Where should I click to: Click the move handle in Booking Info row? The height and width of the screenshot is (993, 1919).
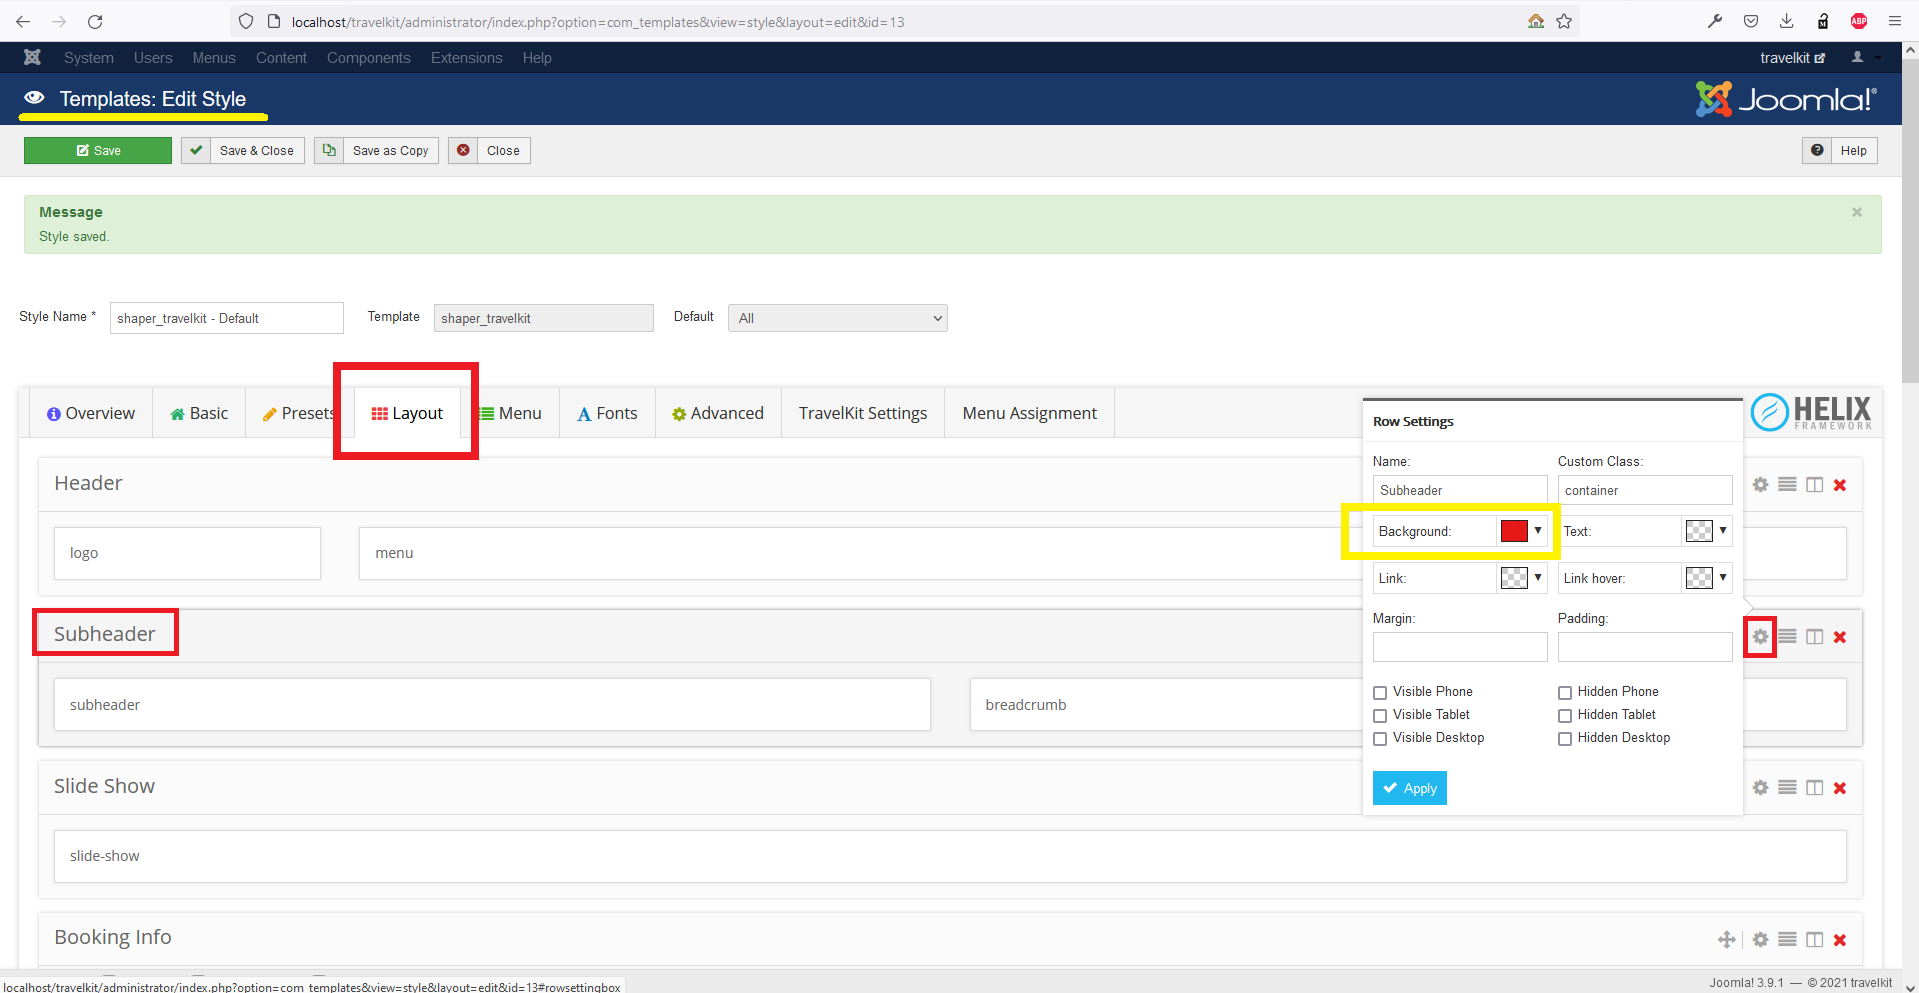point(1726,940)
